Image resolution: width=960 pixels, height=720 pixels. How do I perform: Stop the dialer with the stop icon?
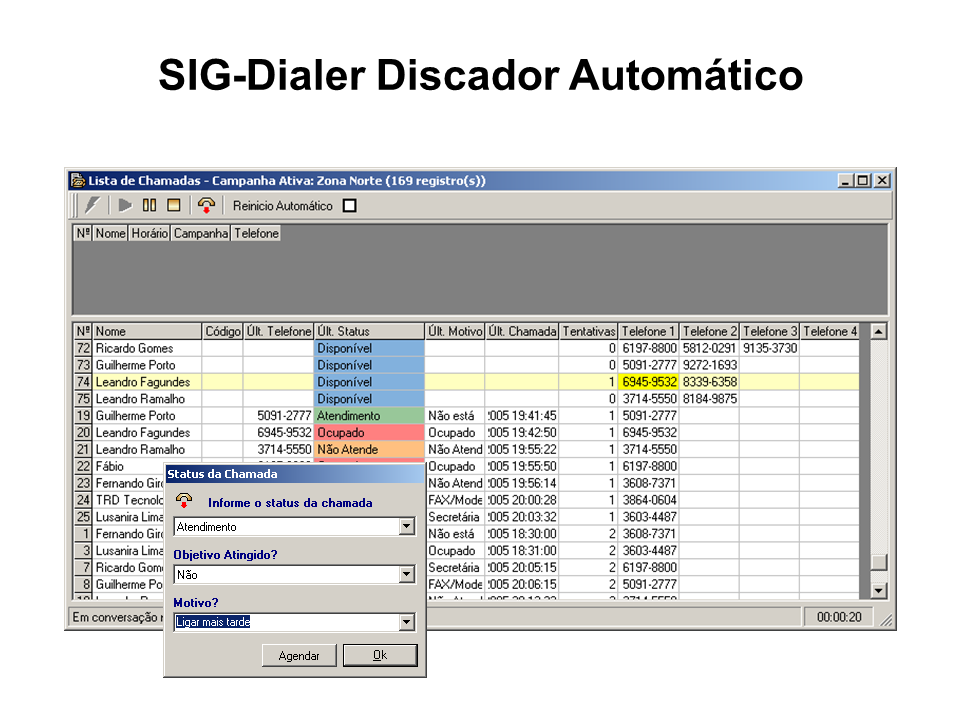pyautogui.click(x=174, y=205)
